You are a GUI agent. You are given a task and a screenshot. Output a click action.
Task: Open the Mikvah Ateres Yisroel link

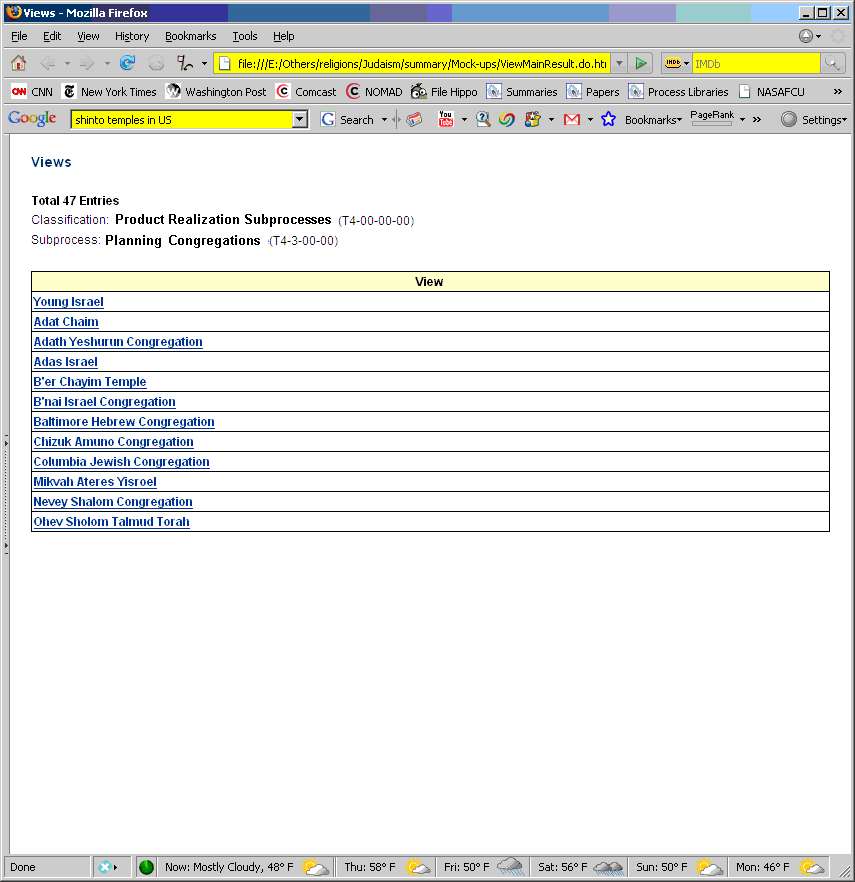pos(95,482)
